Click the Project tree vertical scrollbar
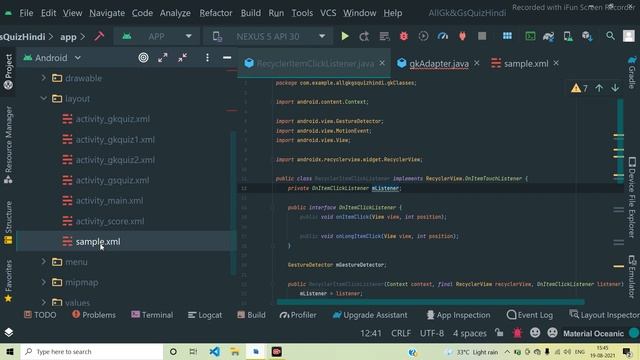The width and height of the screenshot is (640, 360). [x=233, y=203]
